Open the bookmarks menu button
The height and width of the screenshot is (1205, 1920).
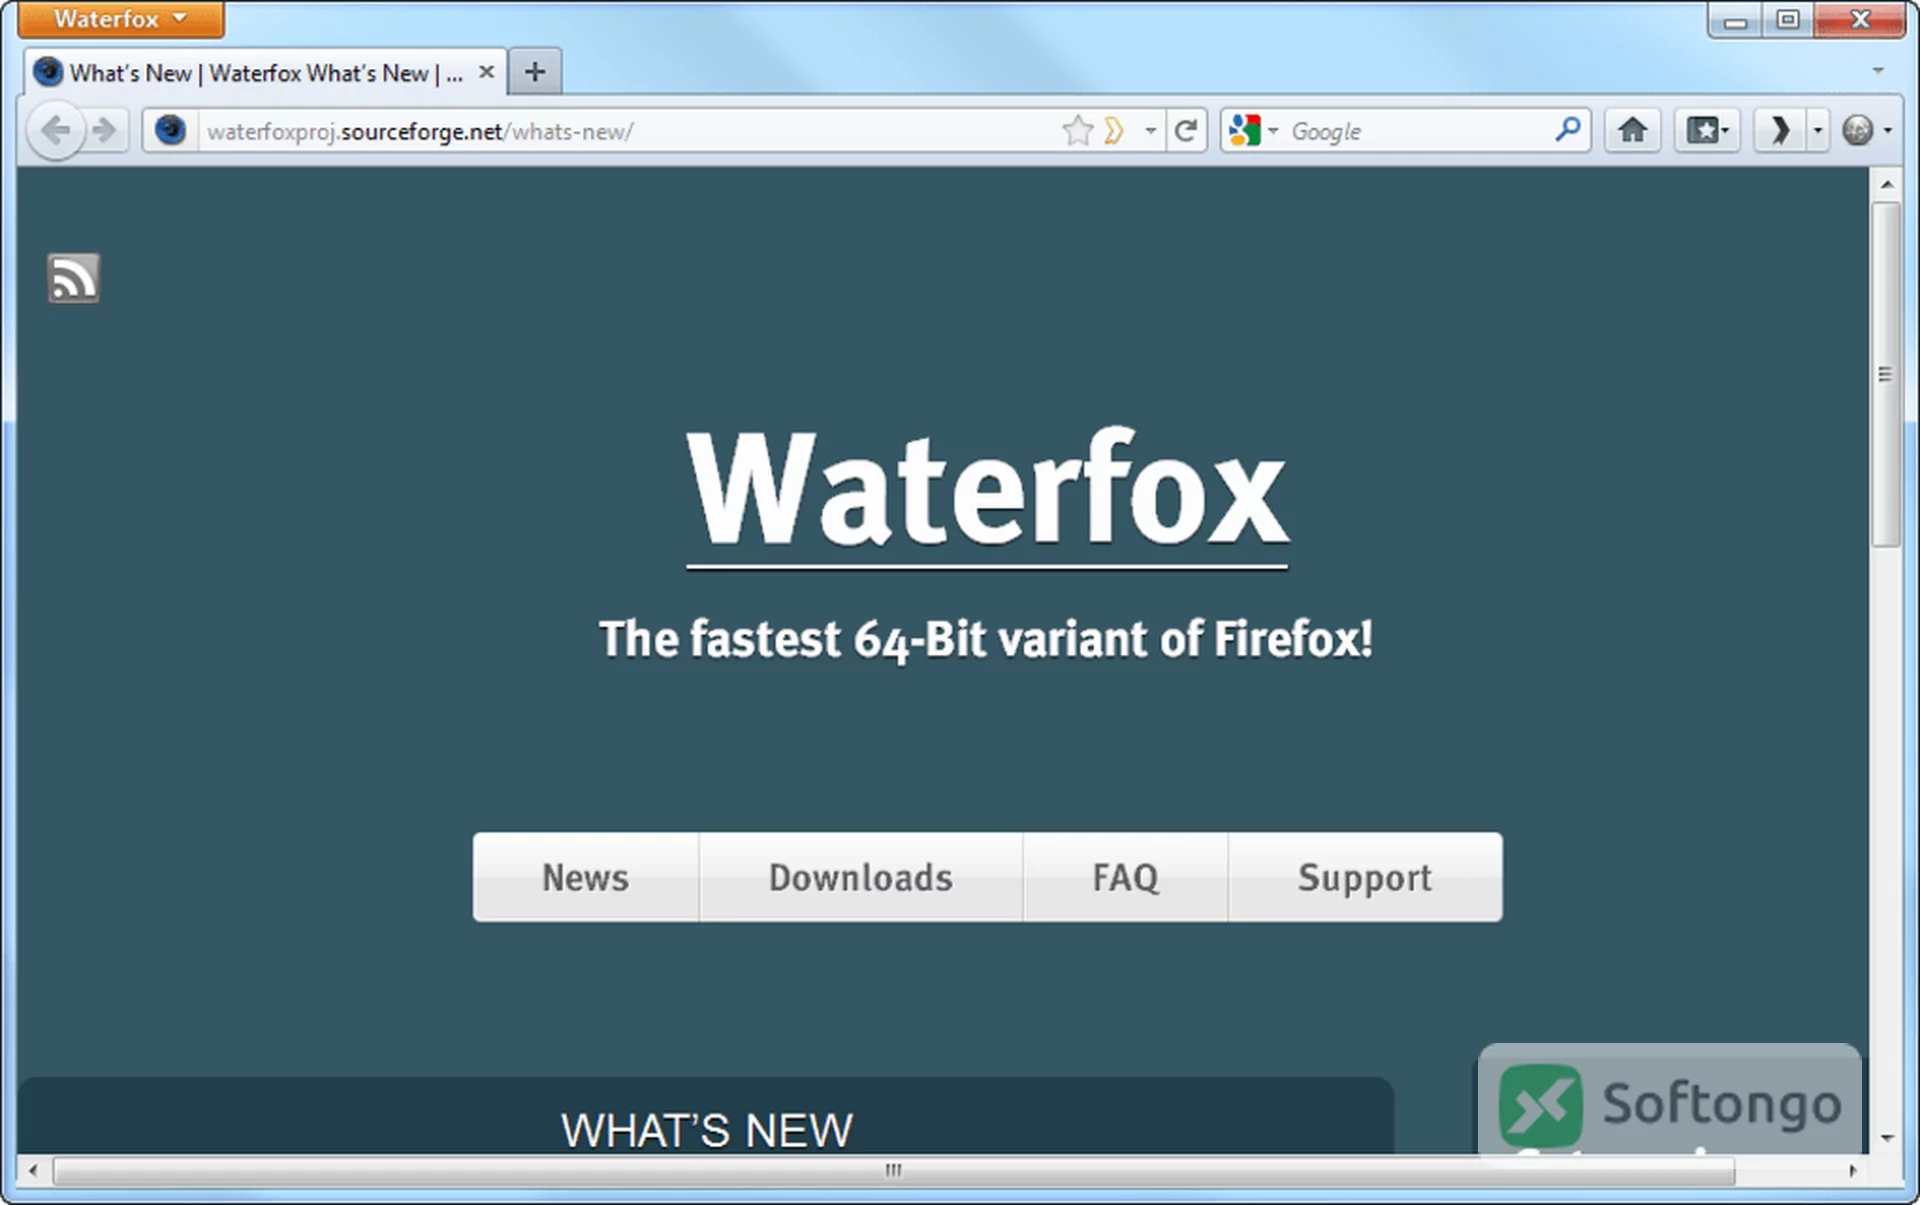[1708, 130]
